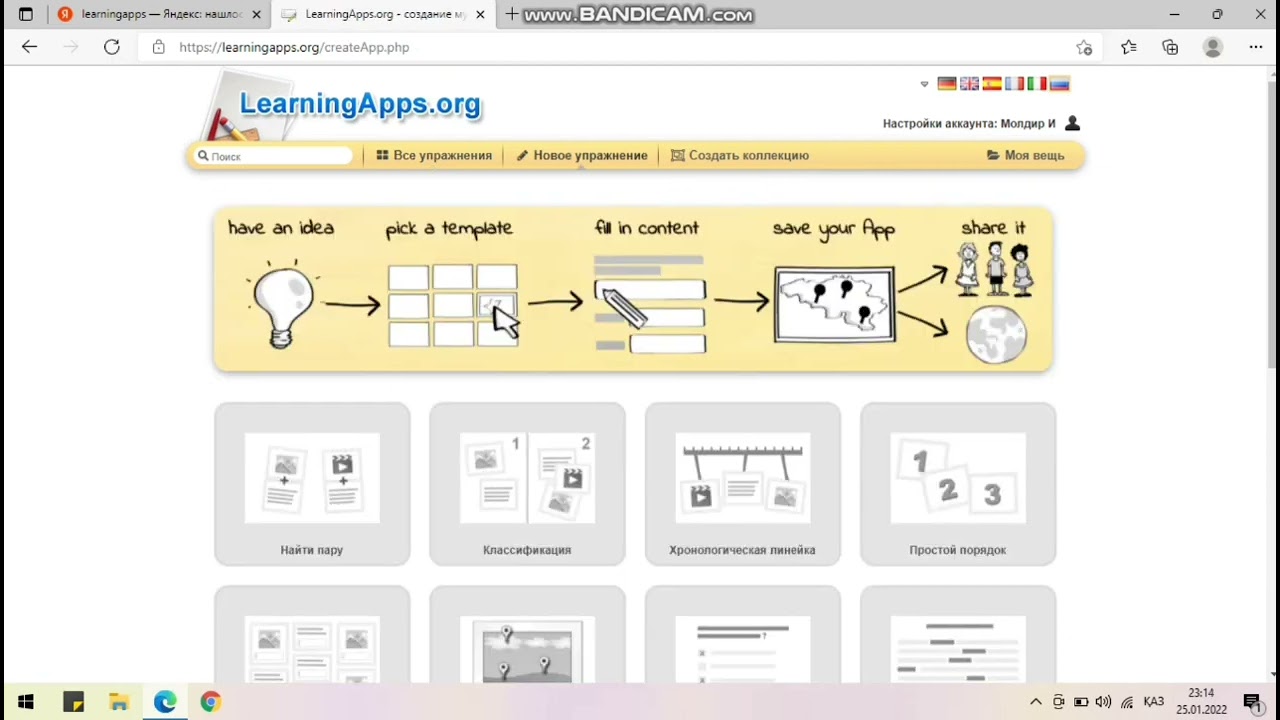
Task: Open Google Chrome from taskbar
Action: [x=210, y=702]
